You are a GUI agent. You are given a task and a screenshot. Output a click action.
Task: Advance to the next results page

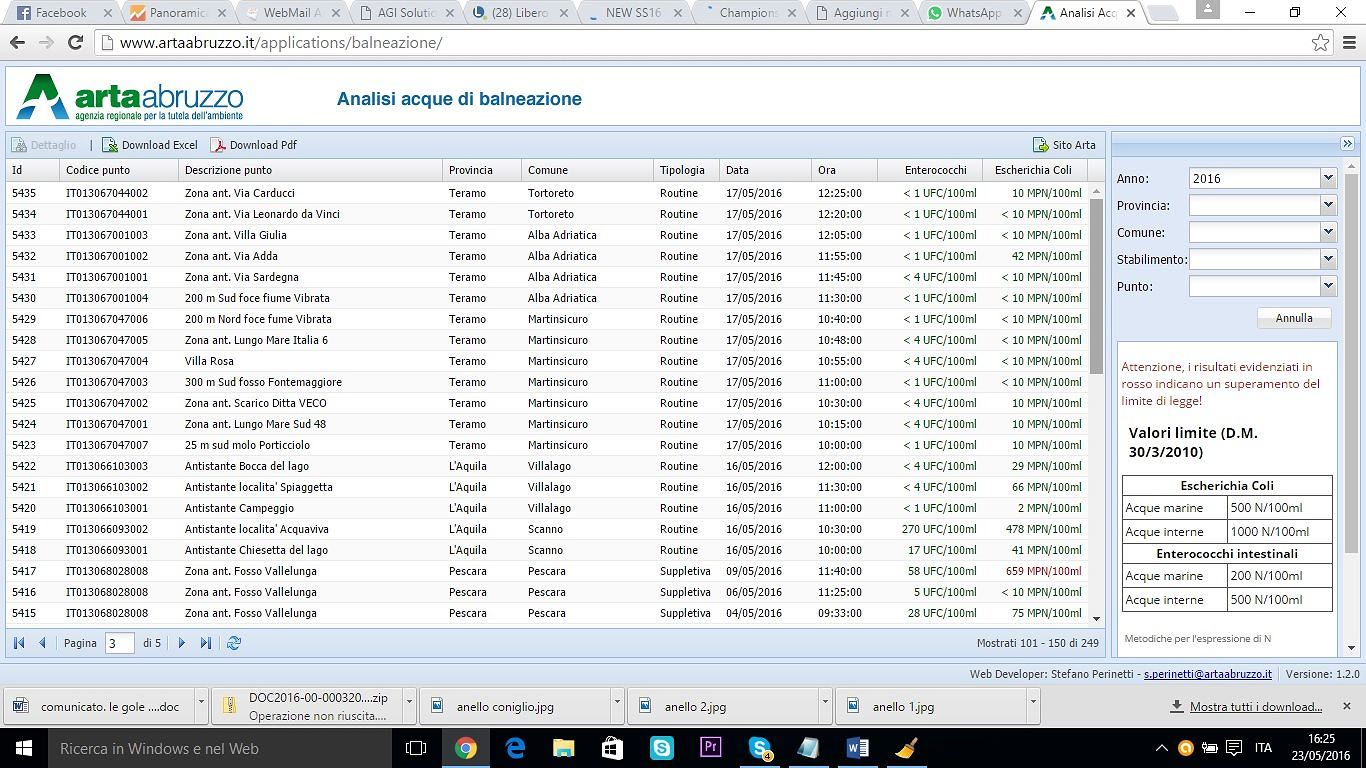(x=181, y=643)
